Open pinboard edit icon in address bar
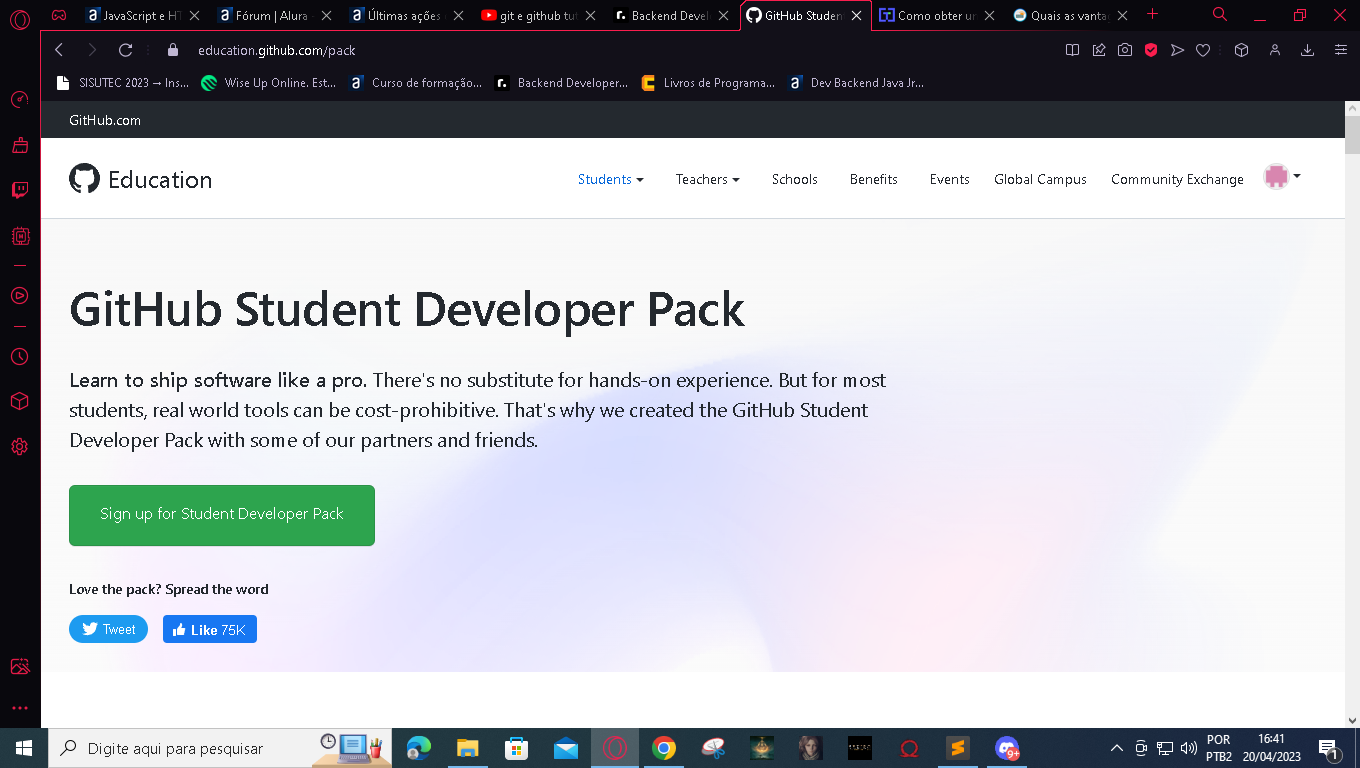 point(1099,50)
